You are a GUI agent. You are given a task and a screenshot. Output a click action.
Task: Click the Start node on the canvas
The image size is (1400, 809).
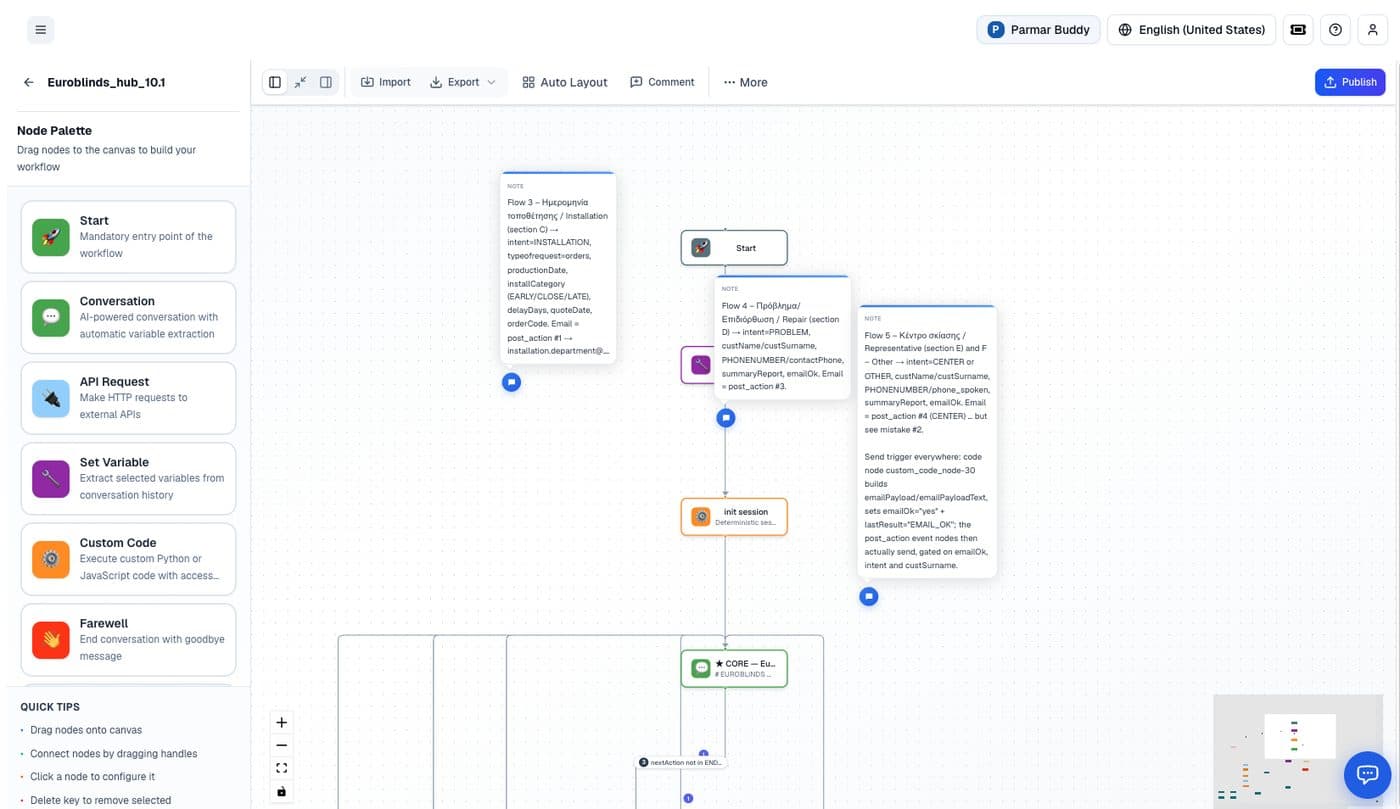pyautogui.click(x=734, y=248)
